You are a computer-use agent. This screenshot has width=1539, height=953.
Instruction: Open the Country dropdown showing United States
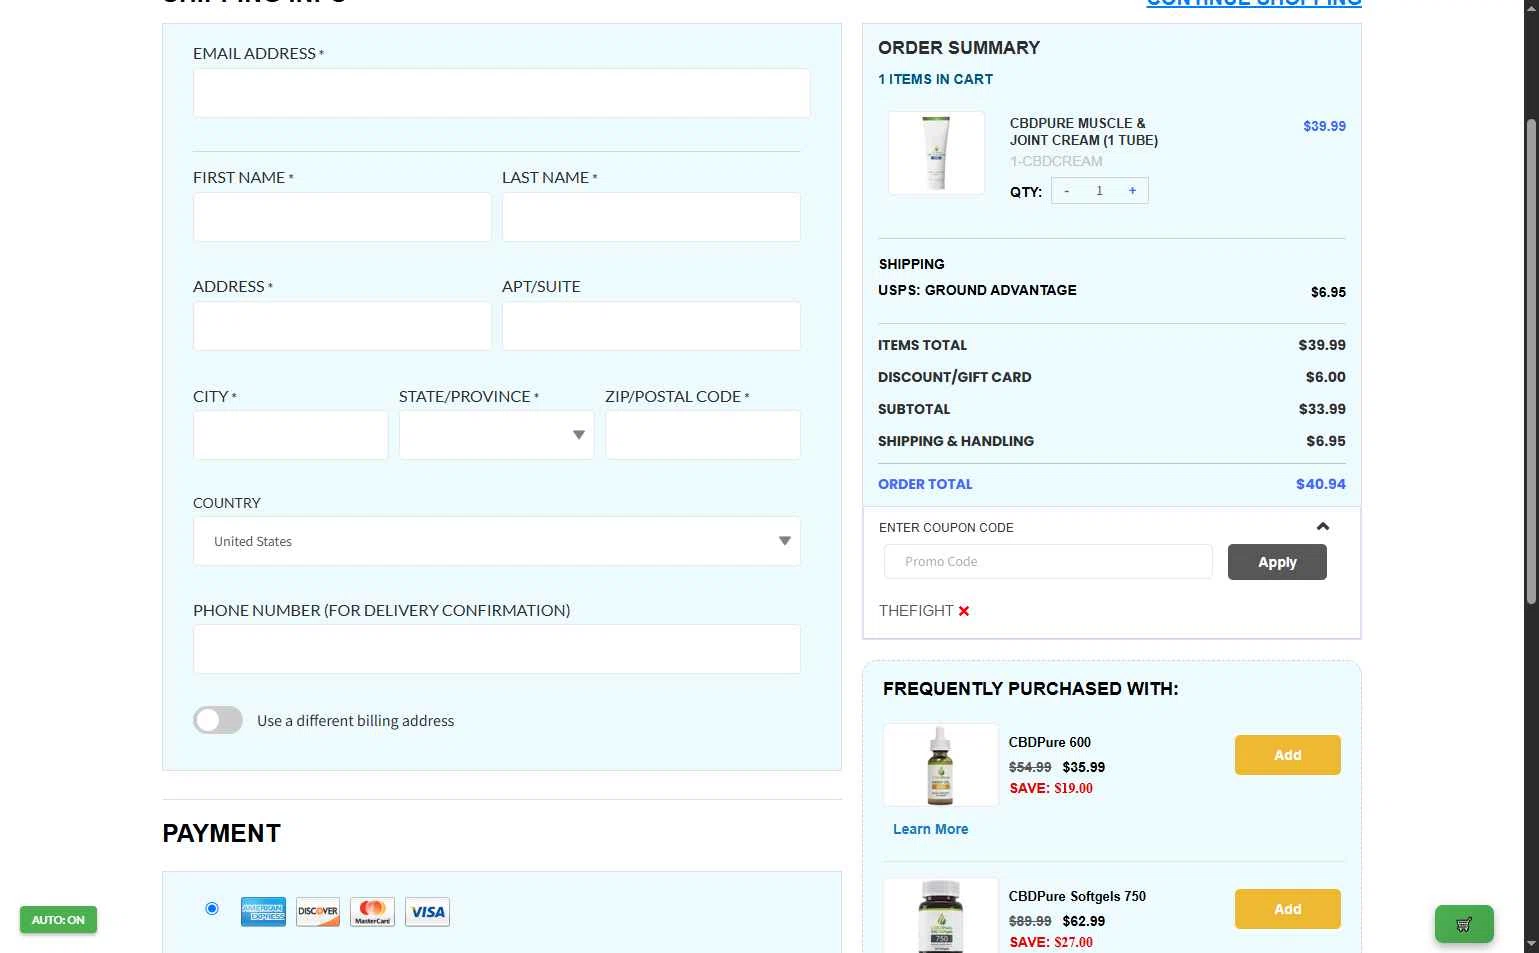coord(497,541)
